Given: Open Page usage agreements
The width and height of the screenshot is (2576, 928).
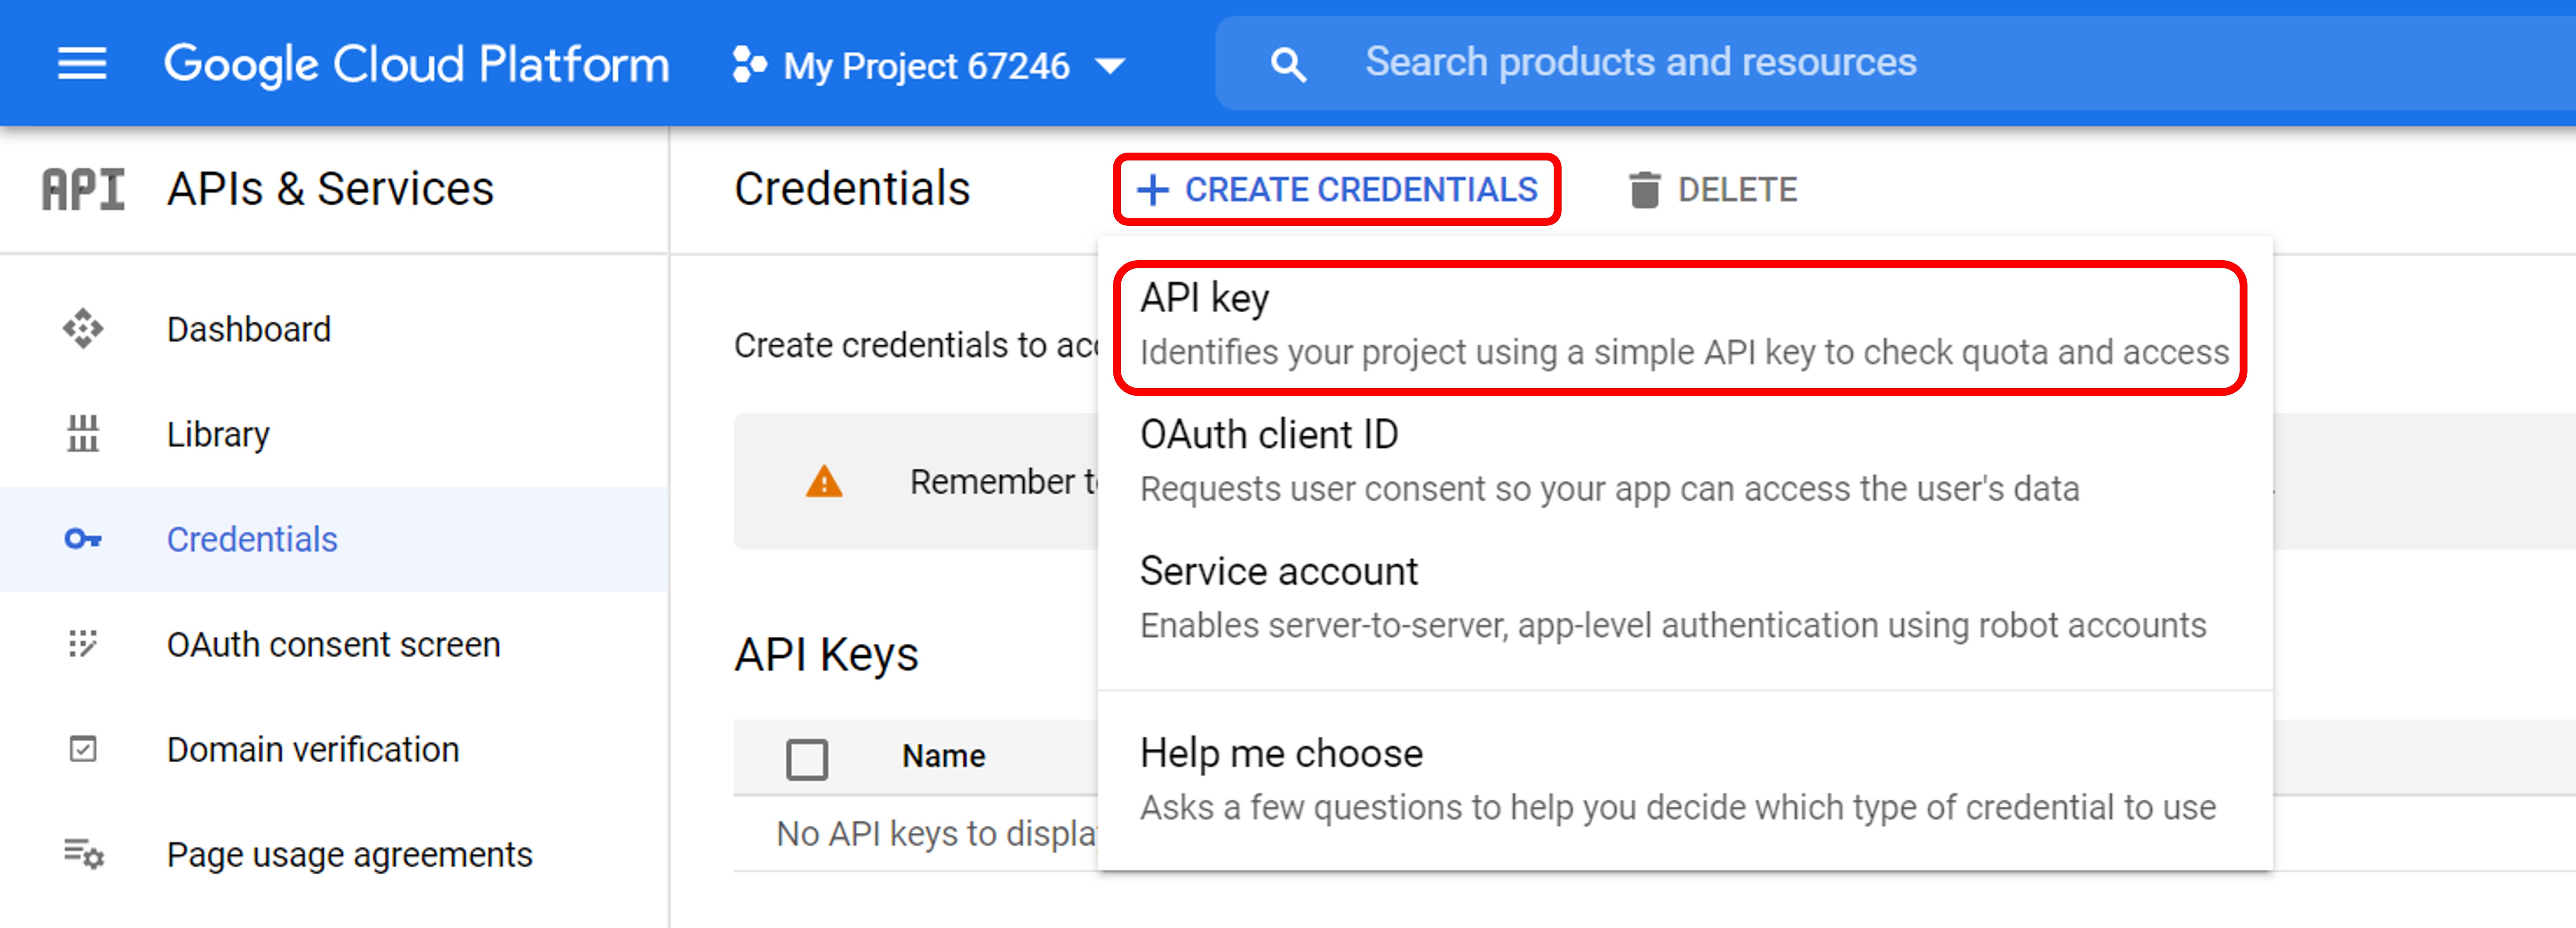Looking at the screenshot, I should click(x=334, y=854).
